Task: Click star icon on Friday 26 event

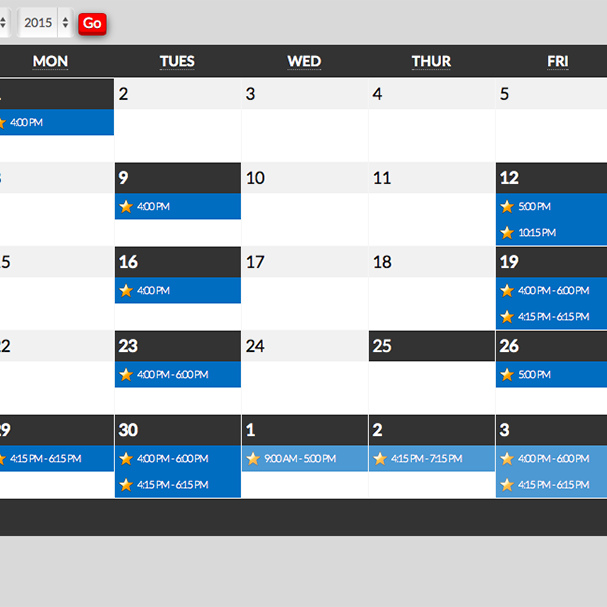Action: tap(506, 375)
